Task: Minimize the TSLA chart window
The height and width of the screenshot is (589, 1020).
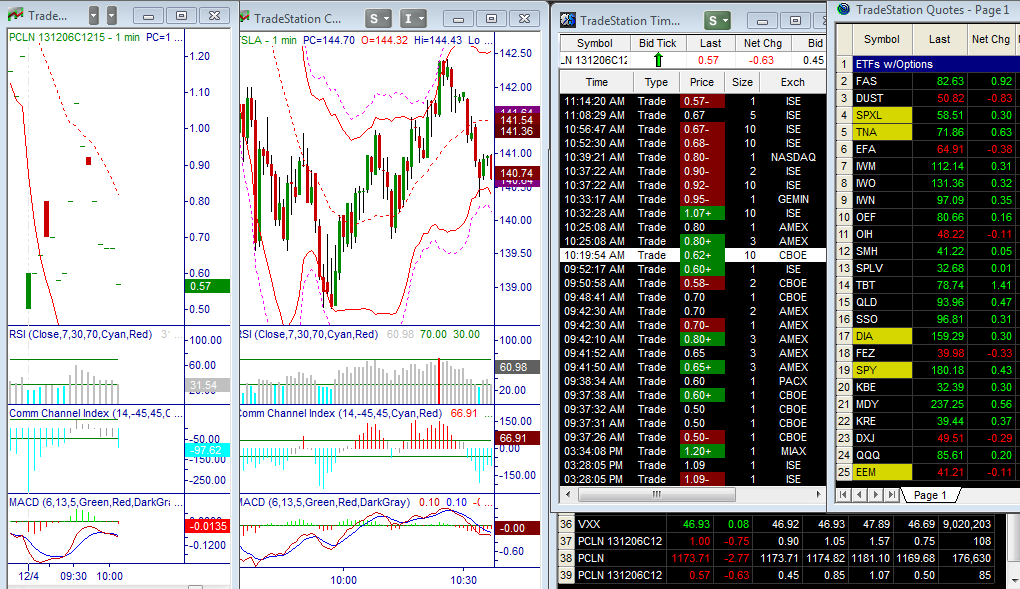Action: 458,19
